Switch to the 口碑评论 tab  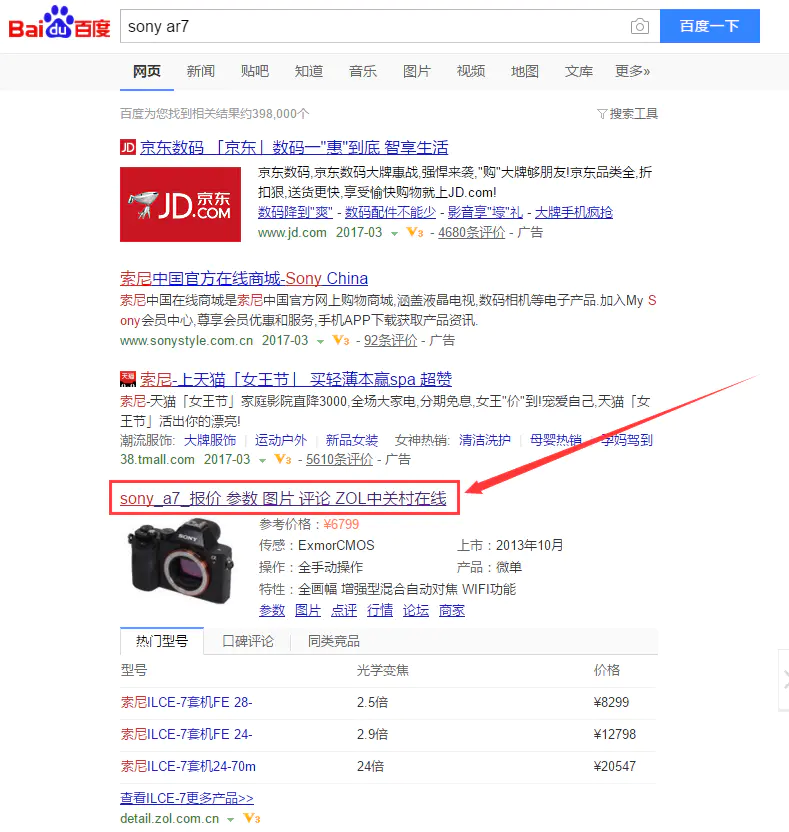click(x=247, y=641)
